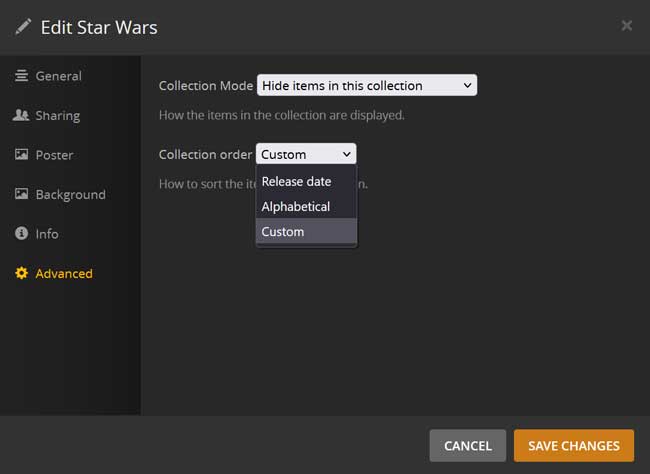Click the Collection Mode label text
This screenshot has width=650, height=474.
[x=206, y=86]
